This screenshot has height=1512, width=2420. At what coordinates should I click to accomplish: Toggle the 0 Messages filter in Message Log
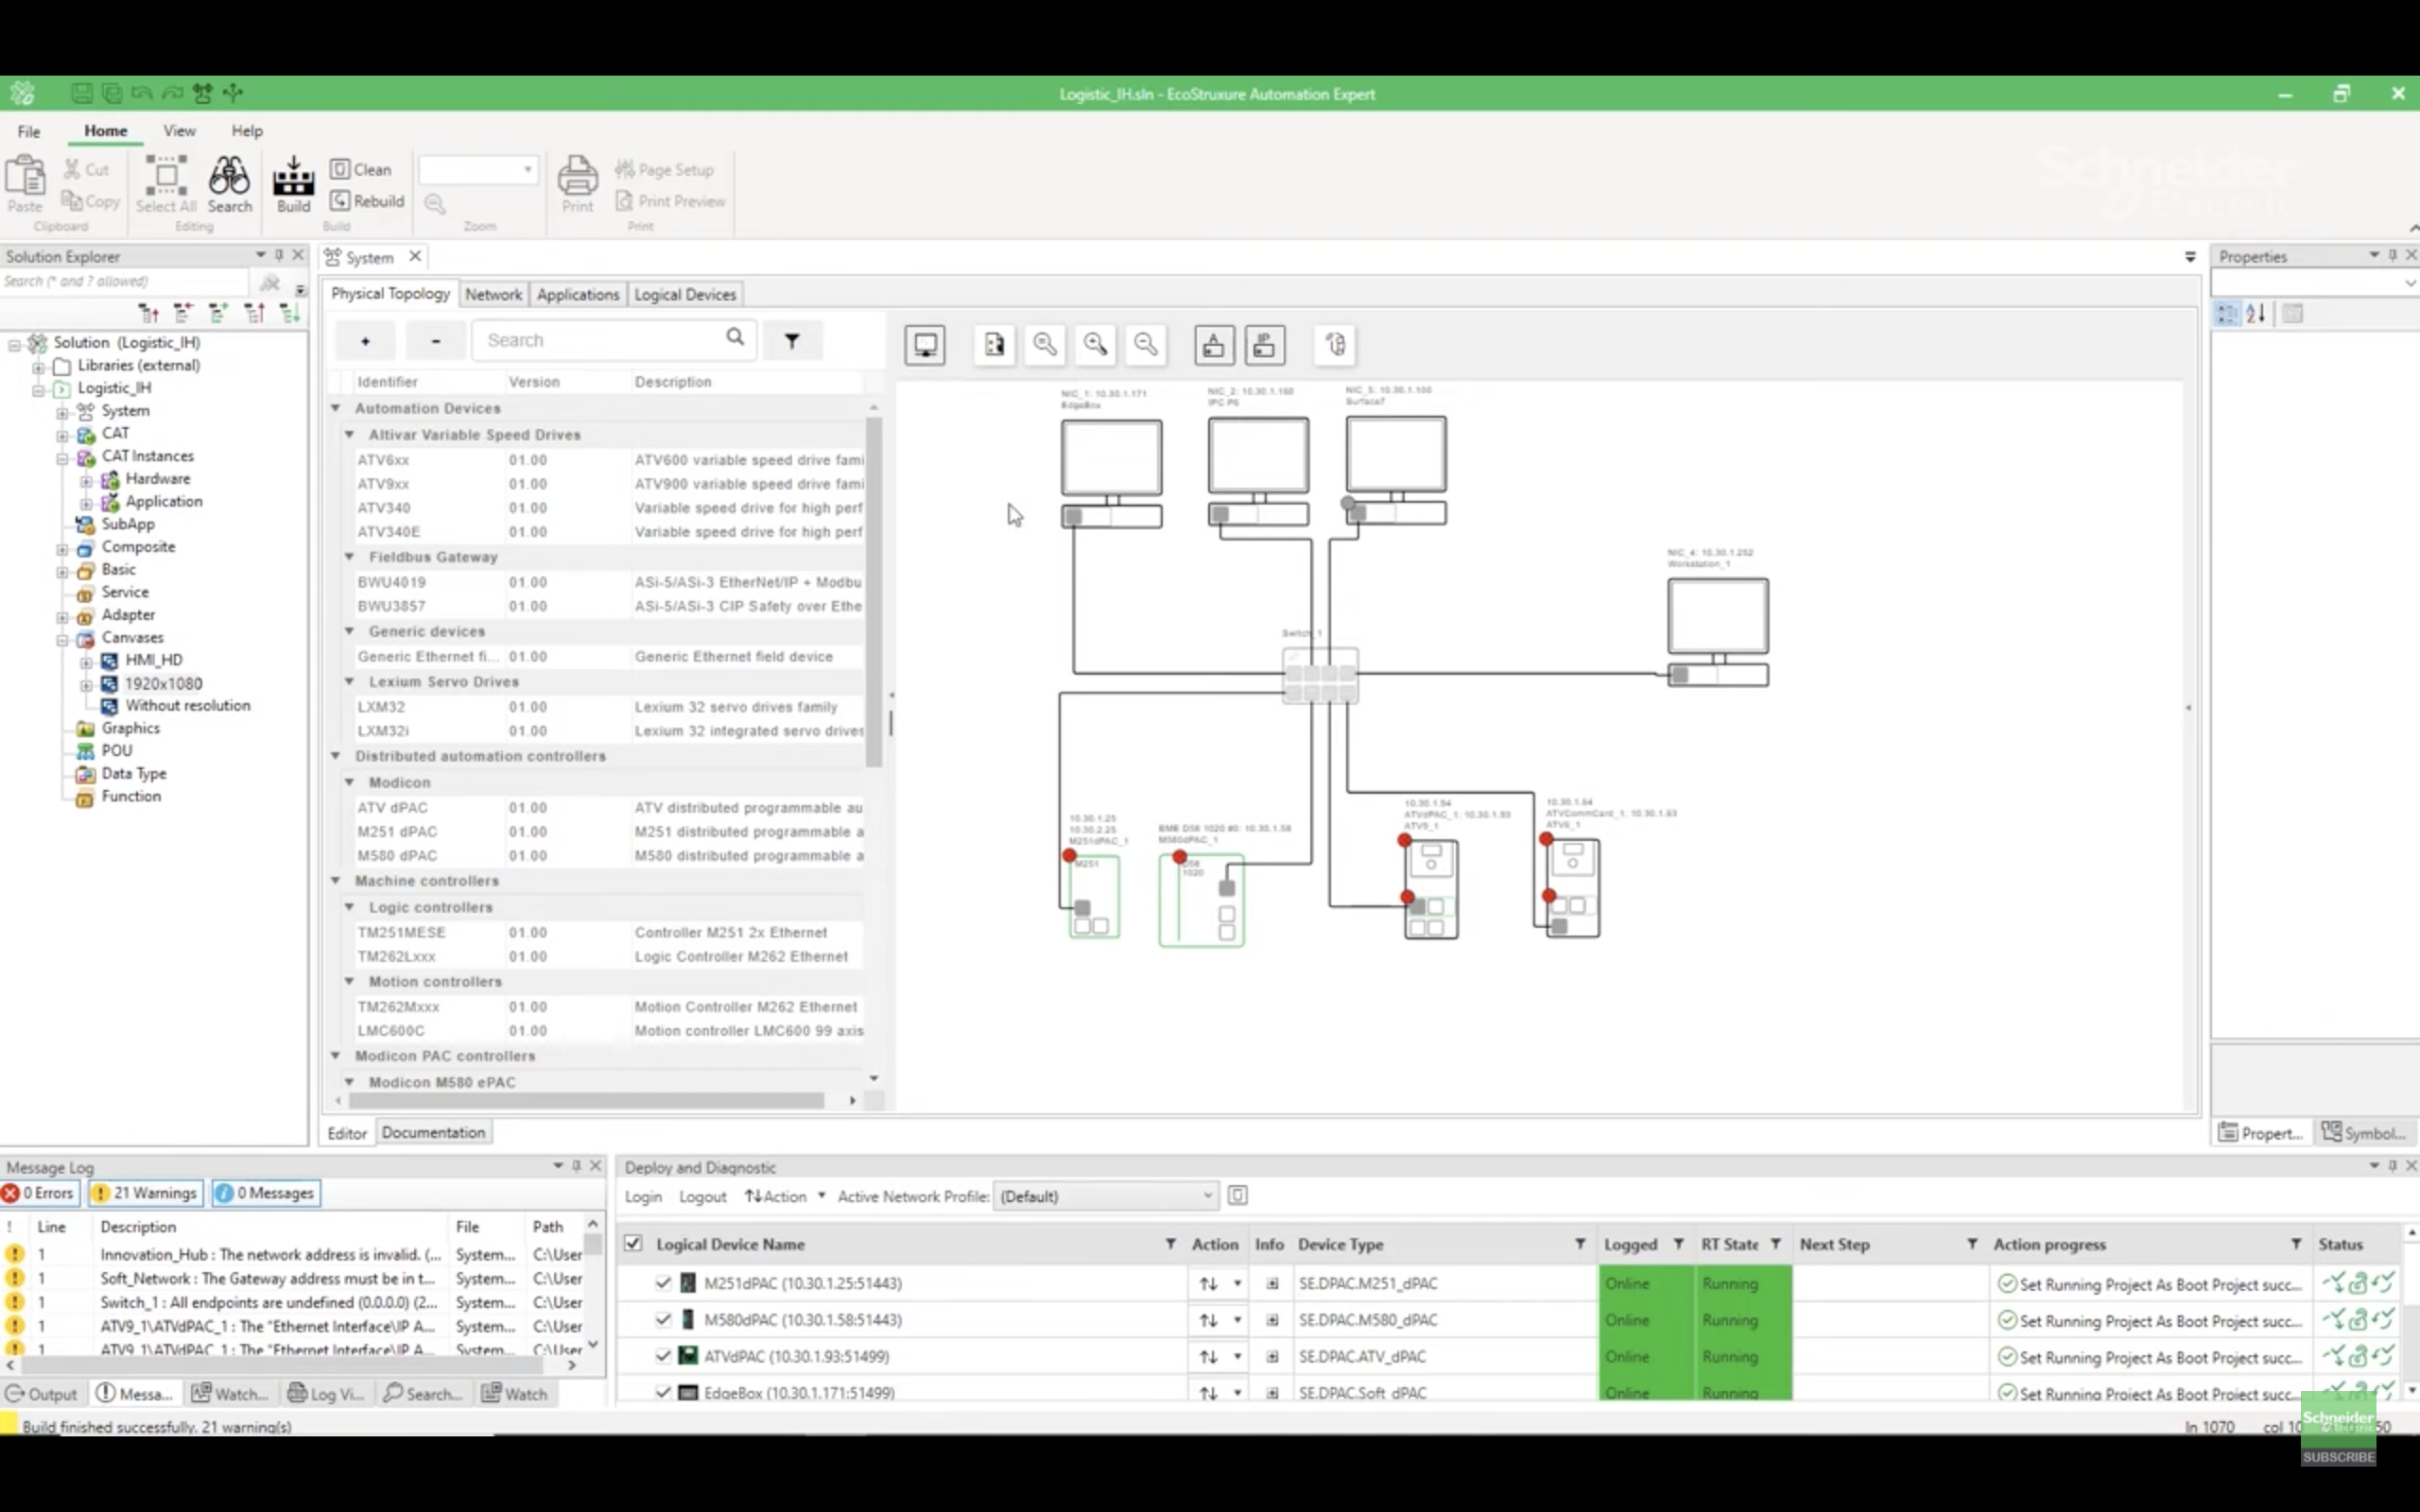point(266,1193)
